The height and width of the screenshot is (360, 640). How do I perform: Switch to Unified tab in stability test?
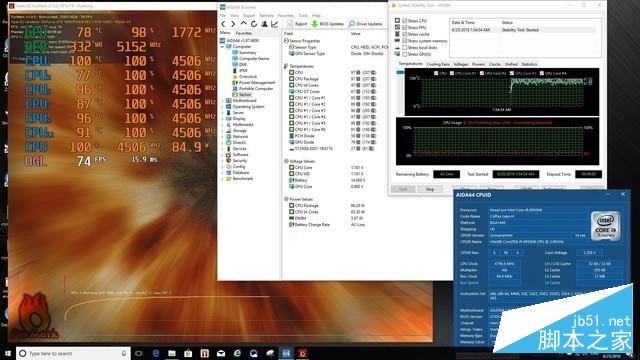point(511,64)
